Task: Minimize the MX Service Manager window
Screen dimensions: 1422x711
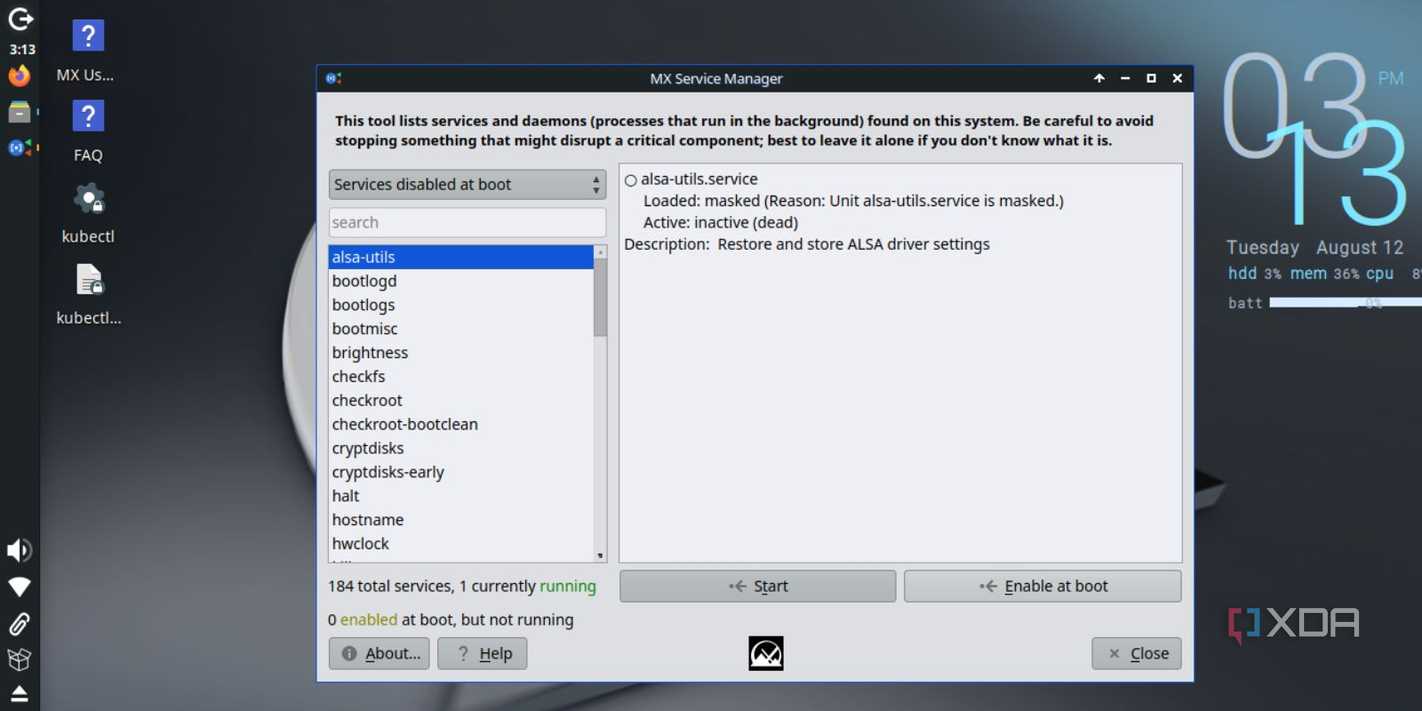Action: coord(1125,78)
